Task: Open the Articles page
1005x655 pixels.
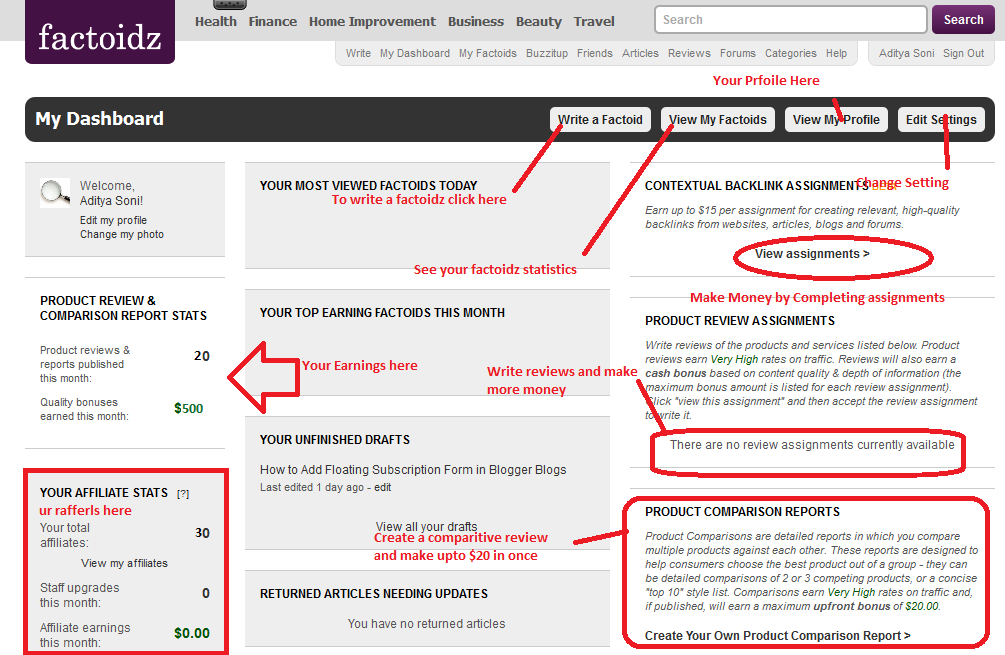Action: click(x=640, y=53)
